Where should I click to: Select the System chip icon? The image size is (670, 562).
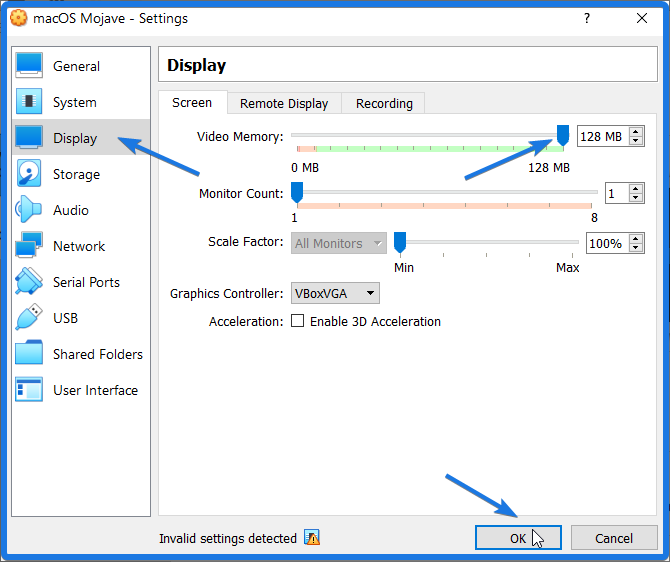[x=29, y=101]
